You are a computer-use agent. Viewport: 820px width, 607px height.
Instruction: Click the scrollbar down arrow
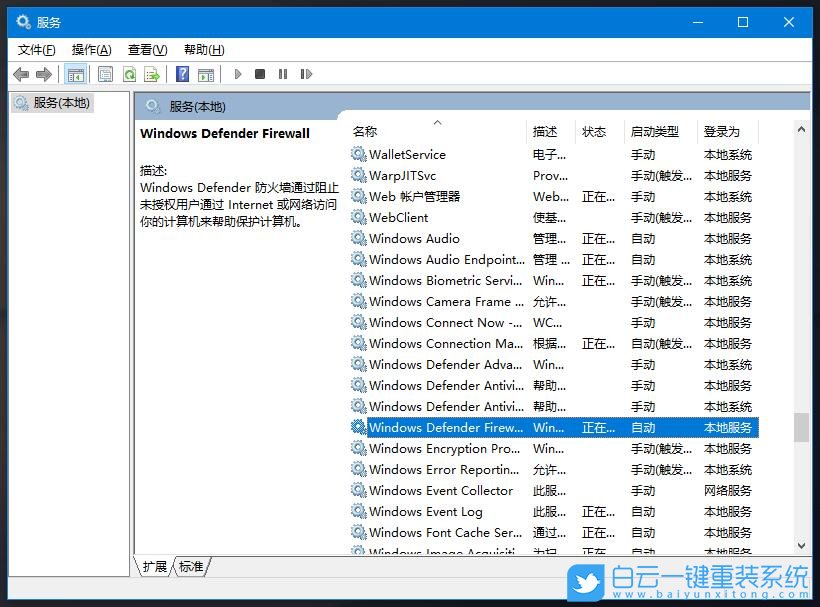[802, 546]
